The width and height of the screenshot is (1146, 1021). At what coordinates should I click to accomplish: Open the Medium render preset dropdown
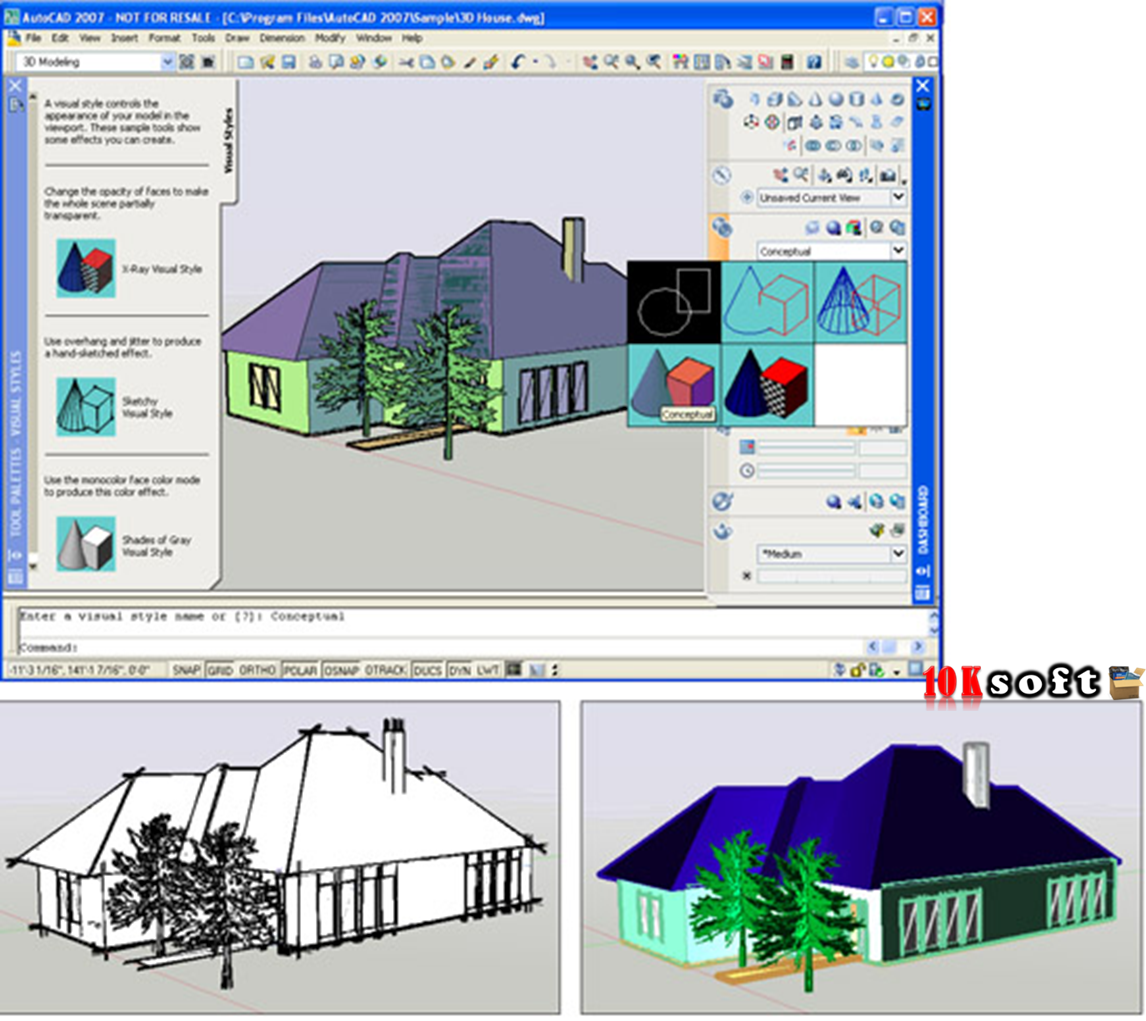[x=898, y=554]
